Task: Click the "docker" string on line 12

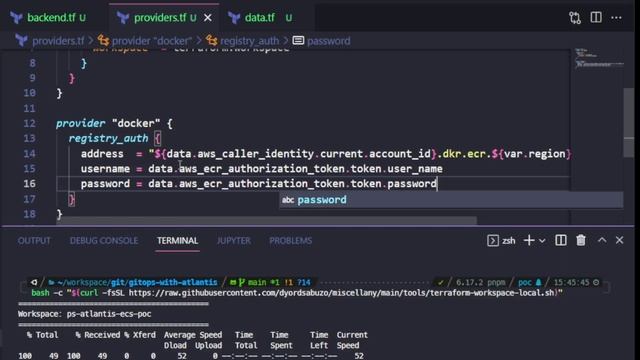Action: pos(136,123)
